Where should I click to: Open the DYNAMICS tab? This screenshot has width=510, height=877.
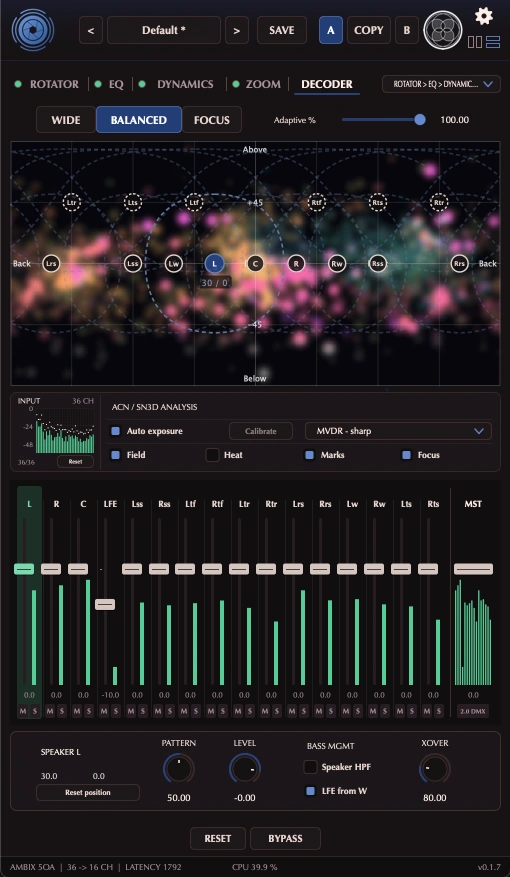click(185, 84)
